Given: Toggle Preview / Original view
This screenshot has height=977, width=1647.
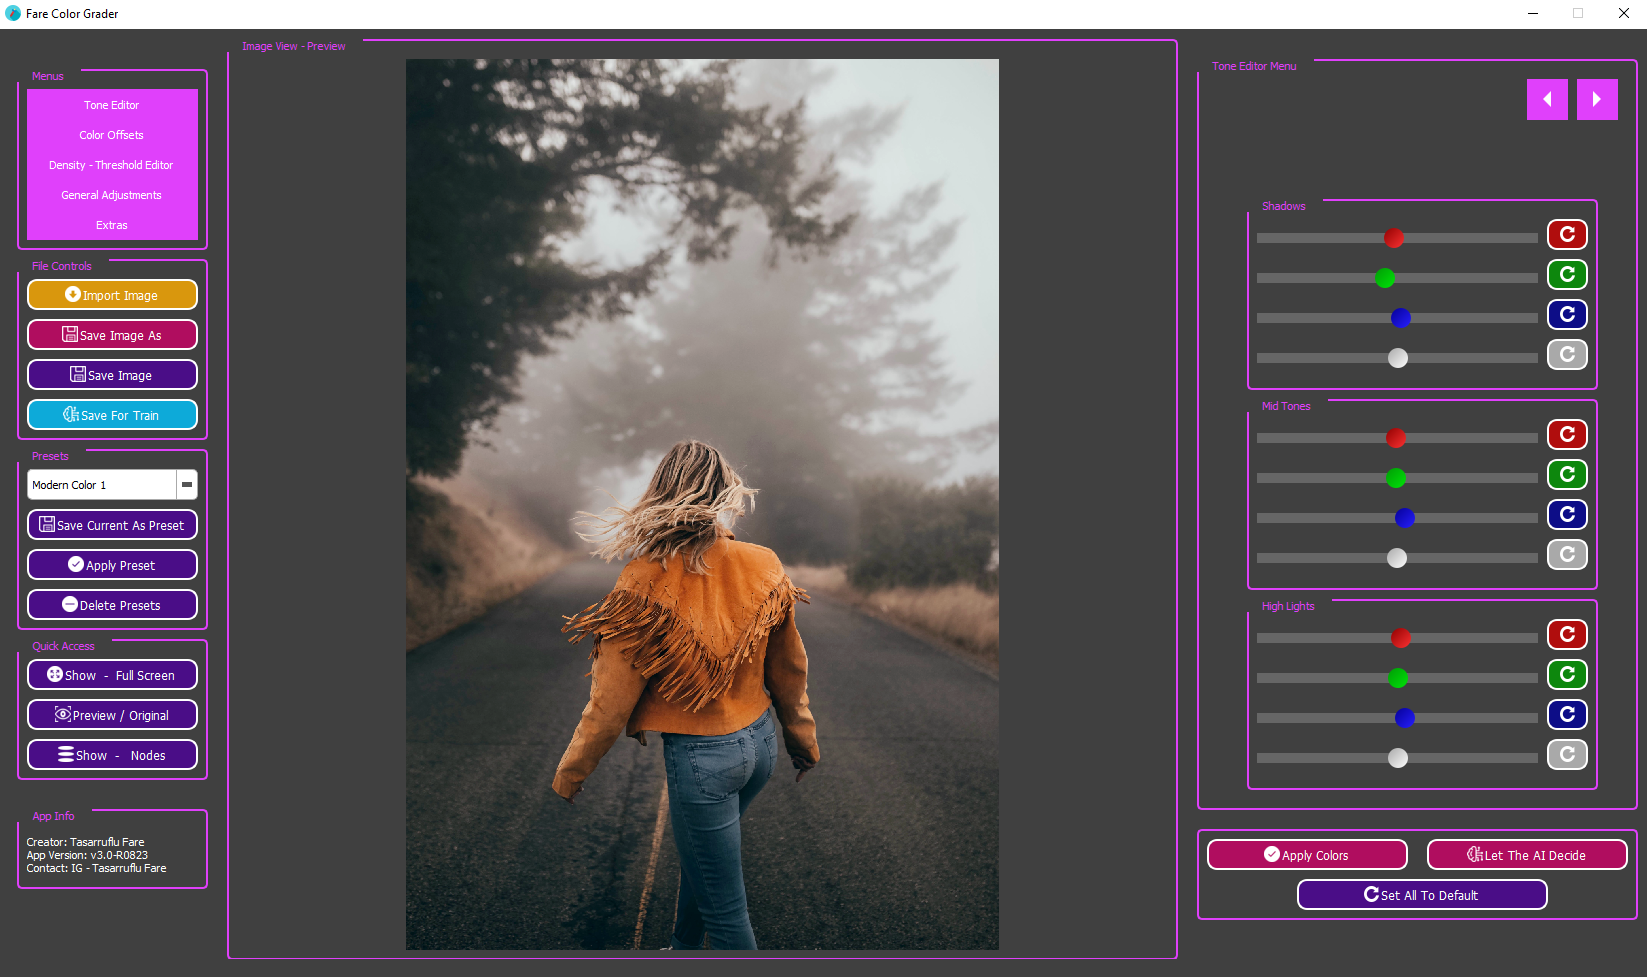Looking at the screenshot, I should click(x=112, y=714).
